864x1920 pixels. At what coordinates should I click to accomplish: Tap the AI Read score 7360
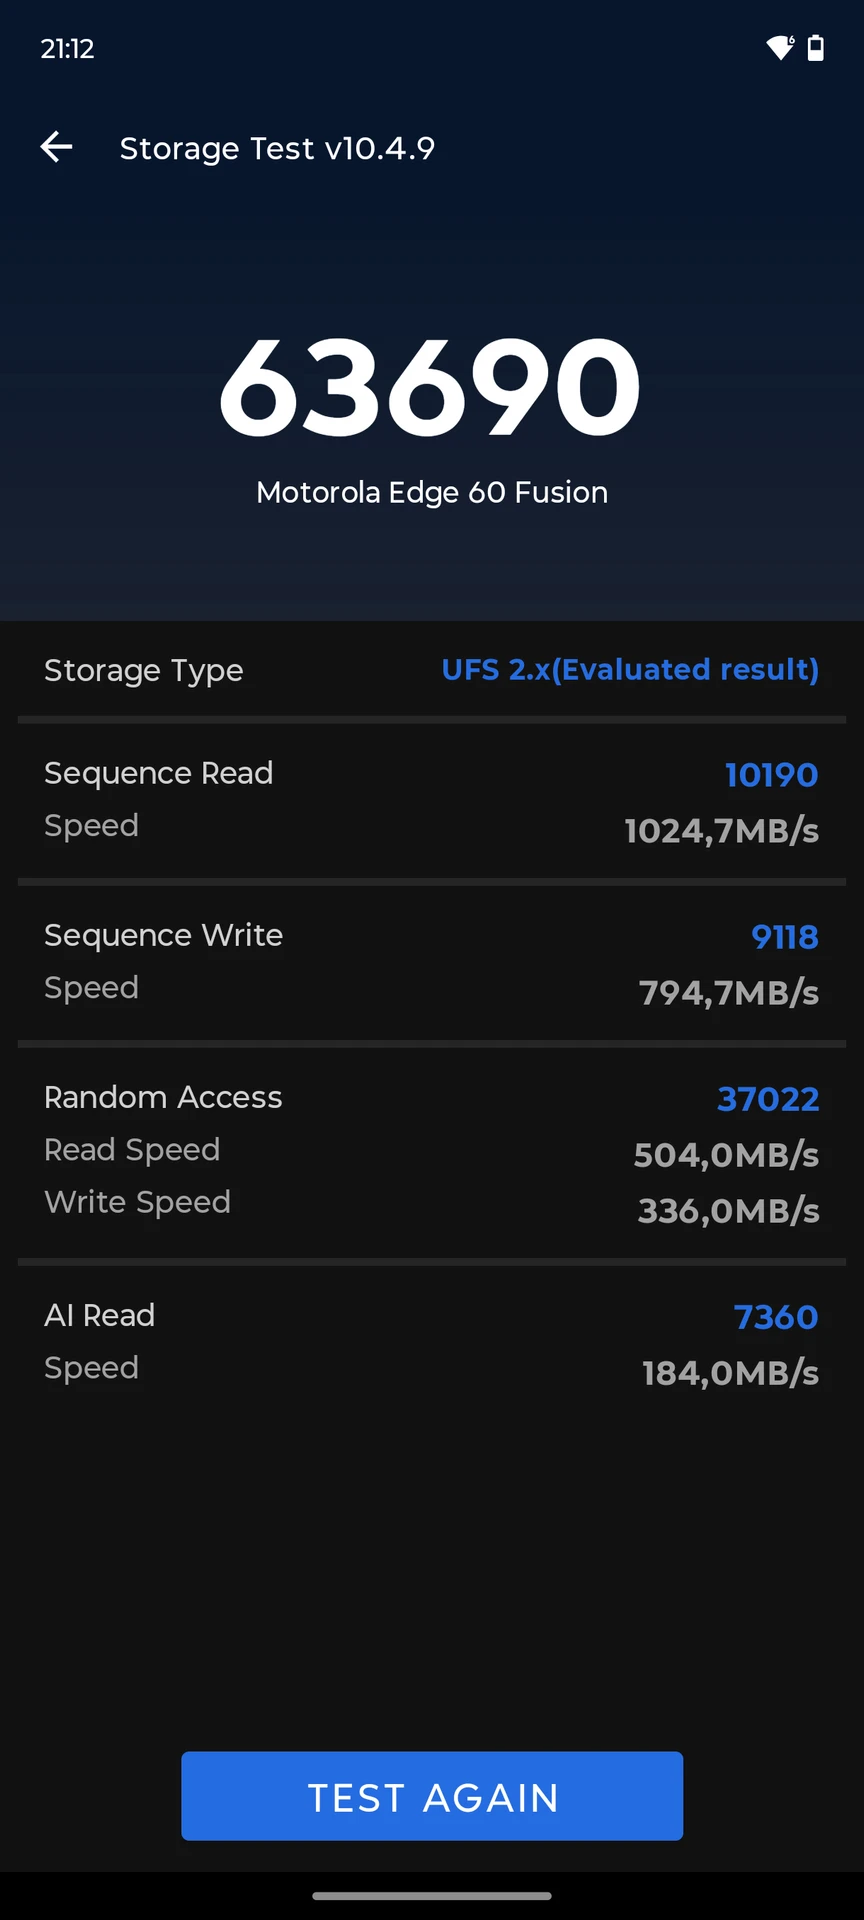click(776, 1317)
